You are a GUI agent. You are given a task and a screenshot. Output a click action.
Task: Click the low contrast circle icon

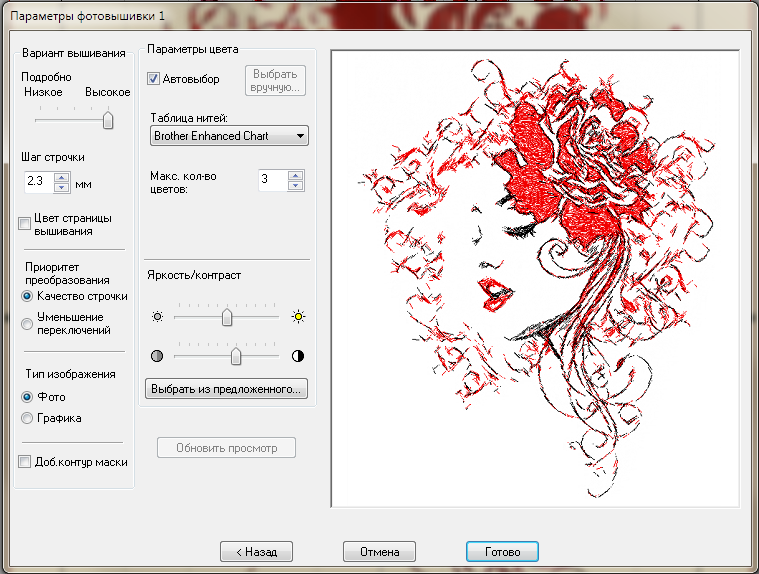coord(157,356)
